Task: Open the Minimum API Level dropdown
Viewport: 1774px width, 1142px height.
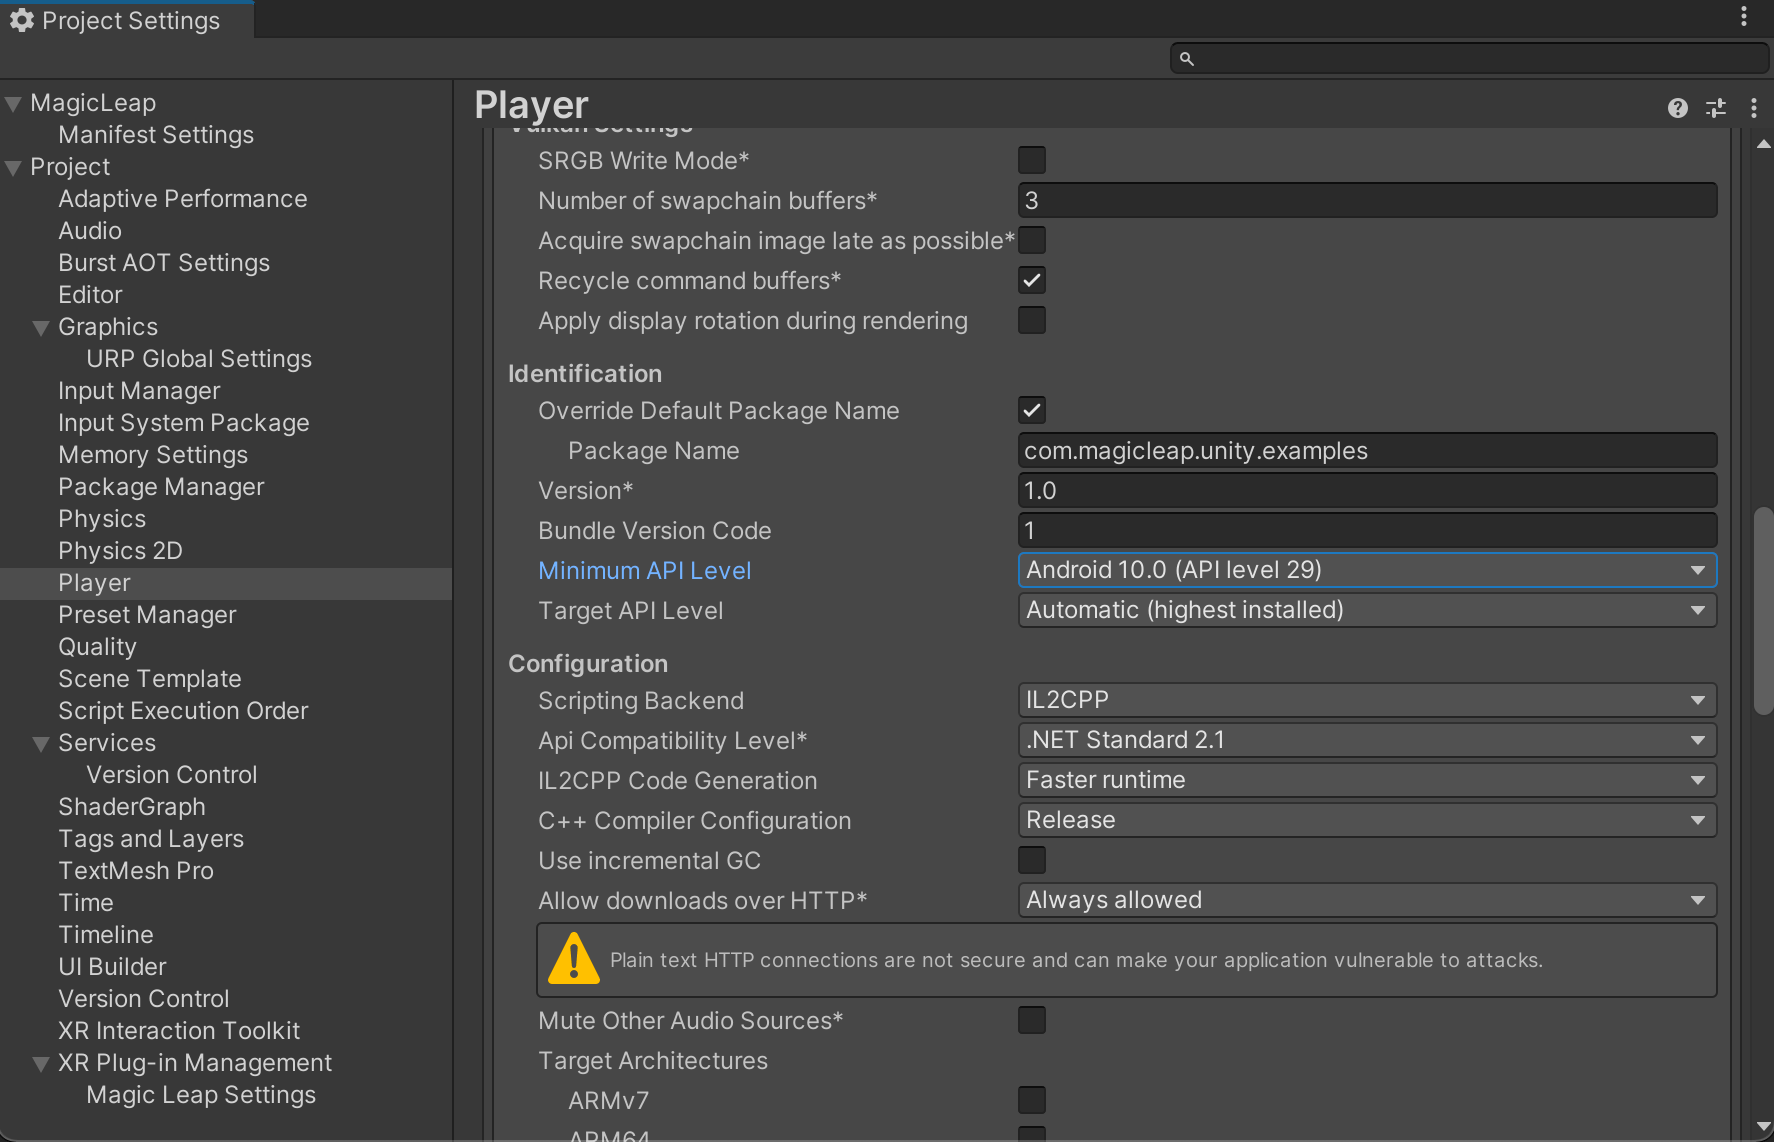Action: pos(1367,570)
